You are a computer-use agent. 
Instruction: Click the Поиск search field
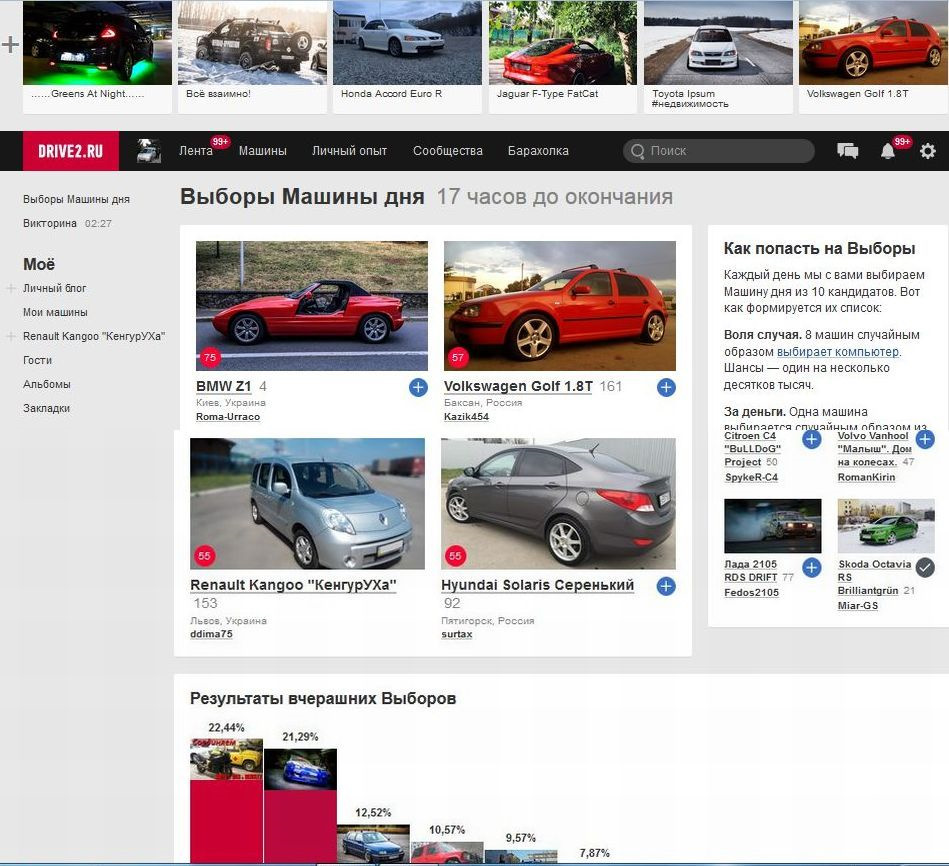[x=719, y=151]
